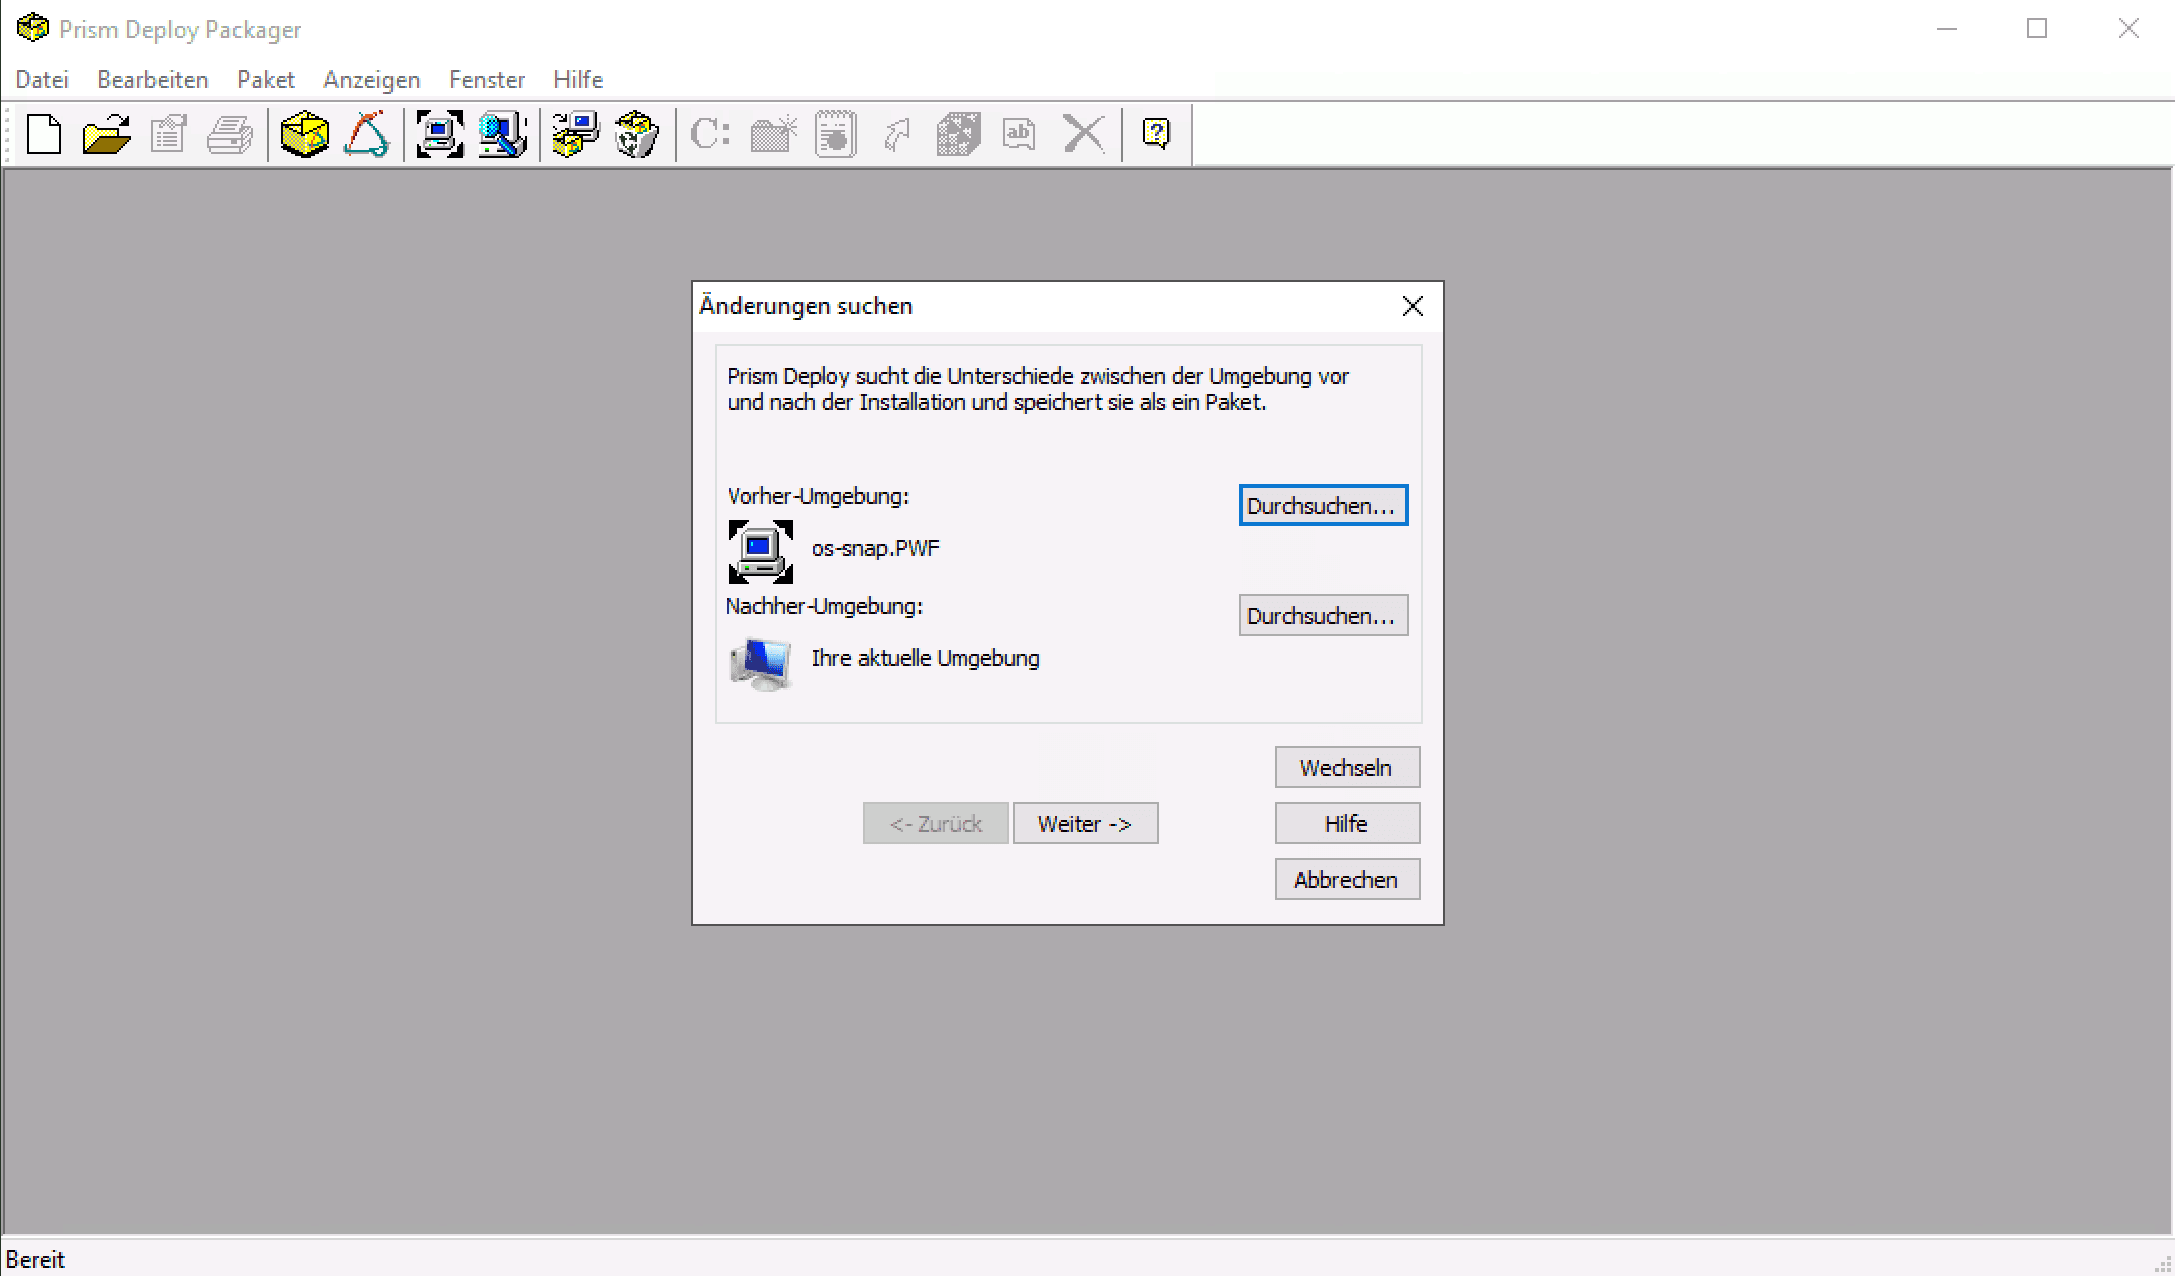Click the os-snap.PWF snapshot icon
Viewport: 2175px width, 1276px height.
(760, 551)
